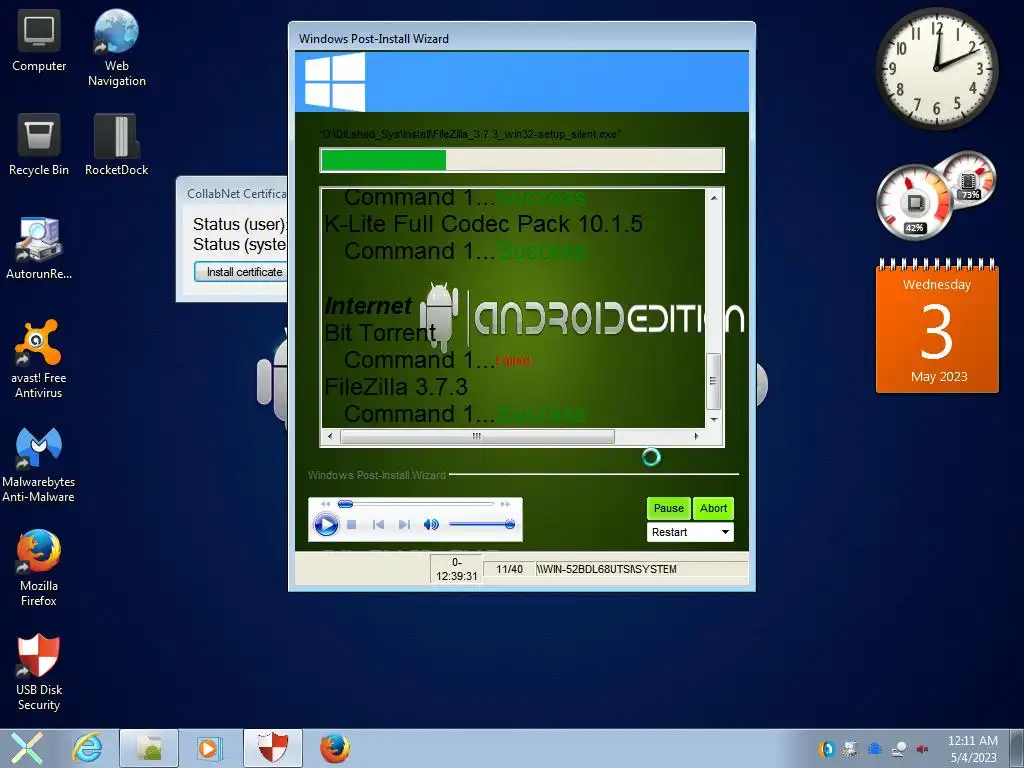Stop playback in the wizard media player

point(351,524)
